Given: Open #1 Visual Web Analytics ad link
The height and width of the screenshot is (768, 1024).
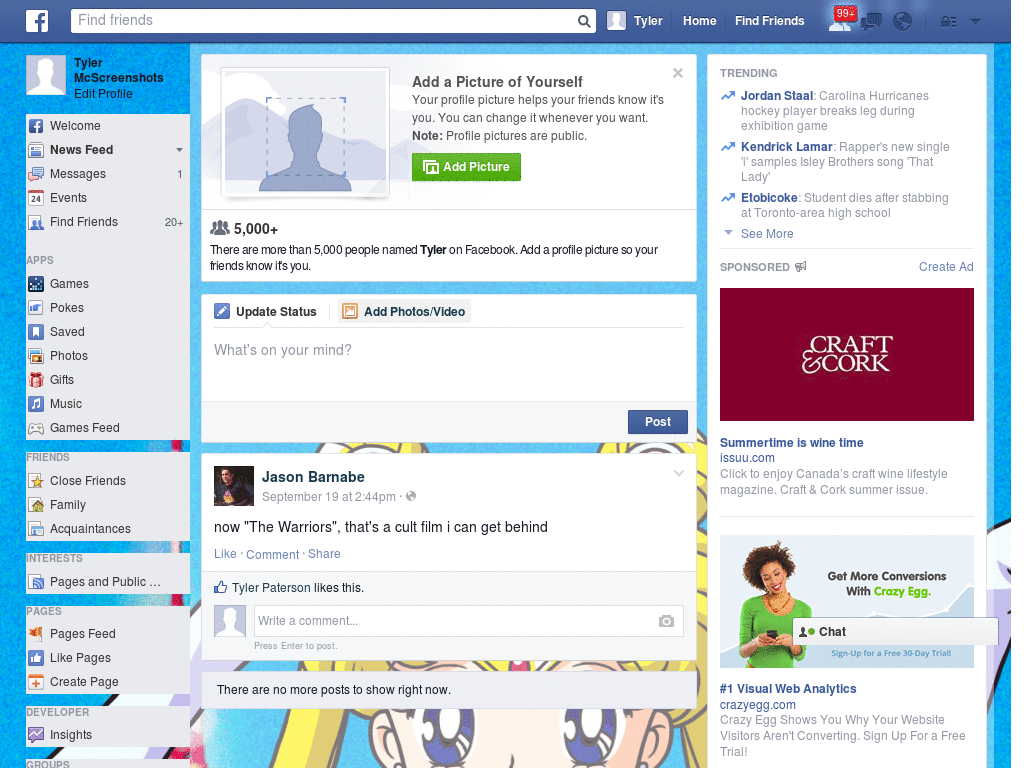Looking at the screenshot, I should point(788,688).
